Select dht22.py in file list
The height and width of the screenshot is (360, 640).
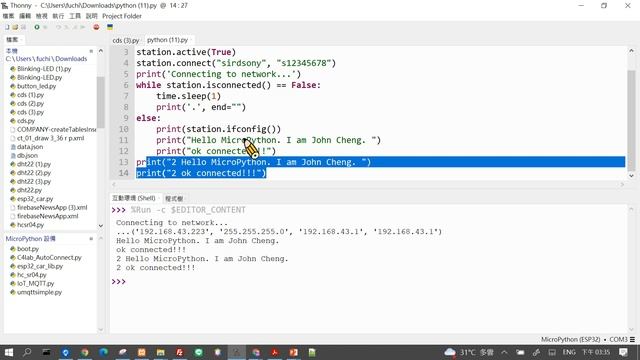29,190
